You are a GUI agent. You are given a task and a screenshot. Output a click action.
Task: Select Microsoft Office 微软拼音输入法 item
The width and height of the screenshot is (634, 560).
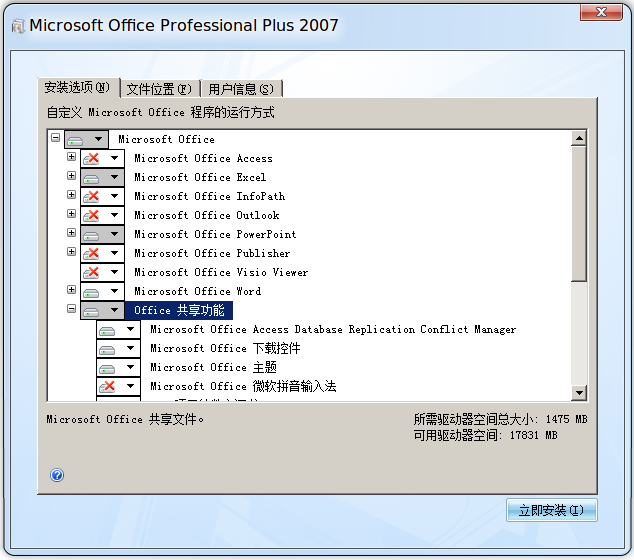(x=243, y=387)
